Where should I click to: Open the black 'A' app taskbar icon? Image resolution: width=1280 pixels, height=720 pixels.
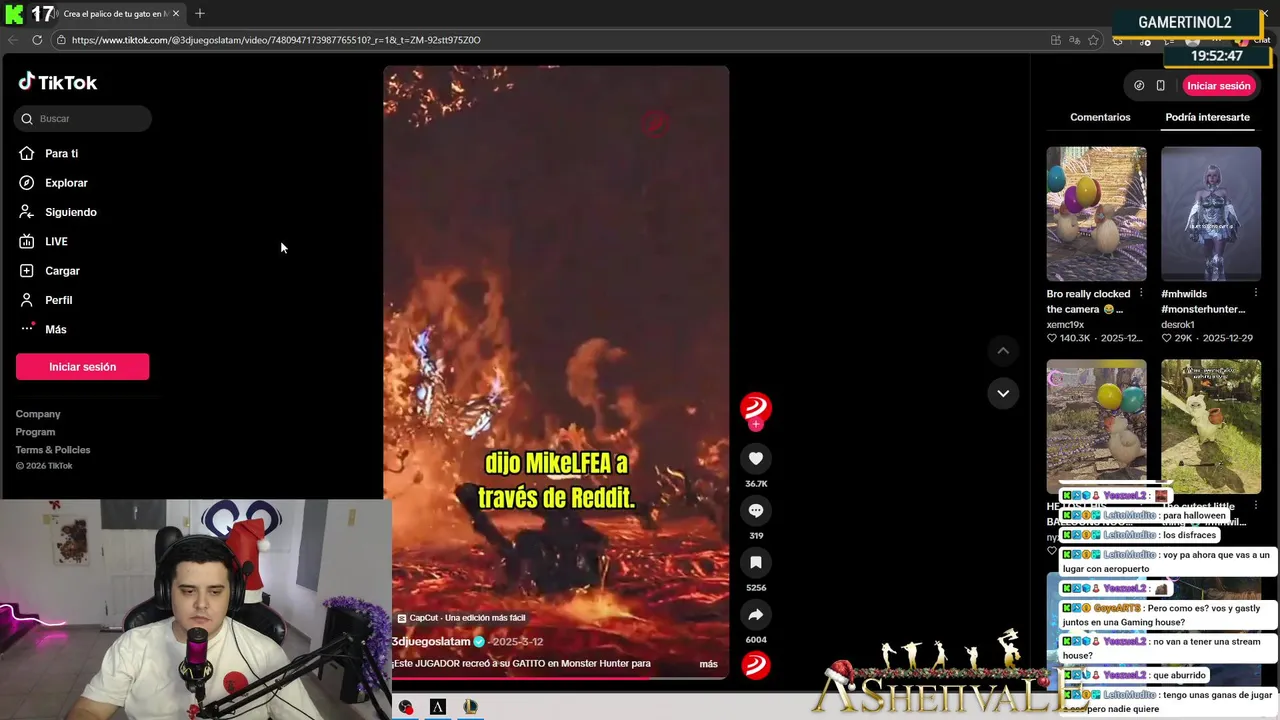(x=438, y=707)
